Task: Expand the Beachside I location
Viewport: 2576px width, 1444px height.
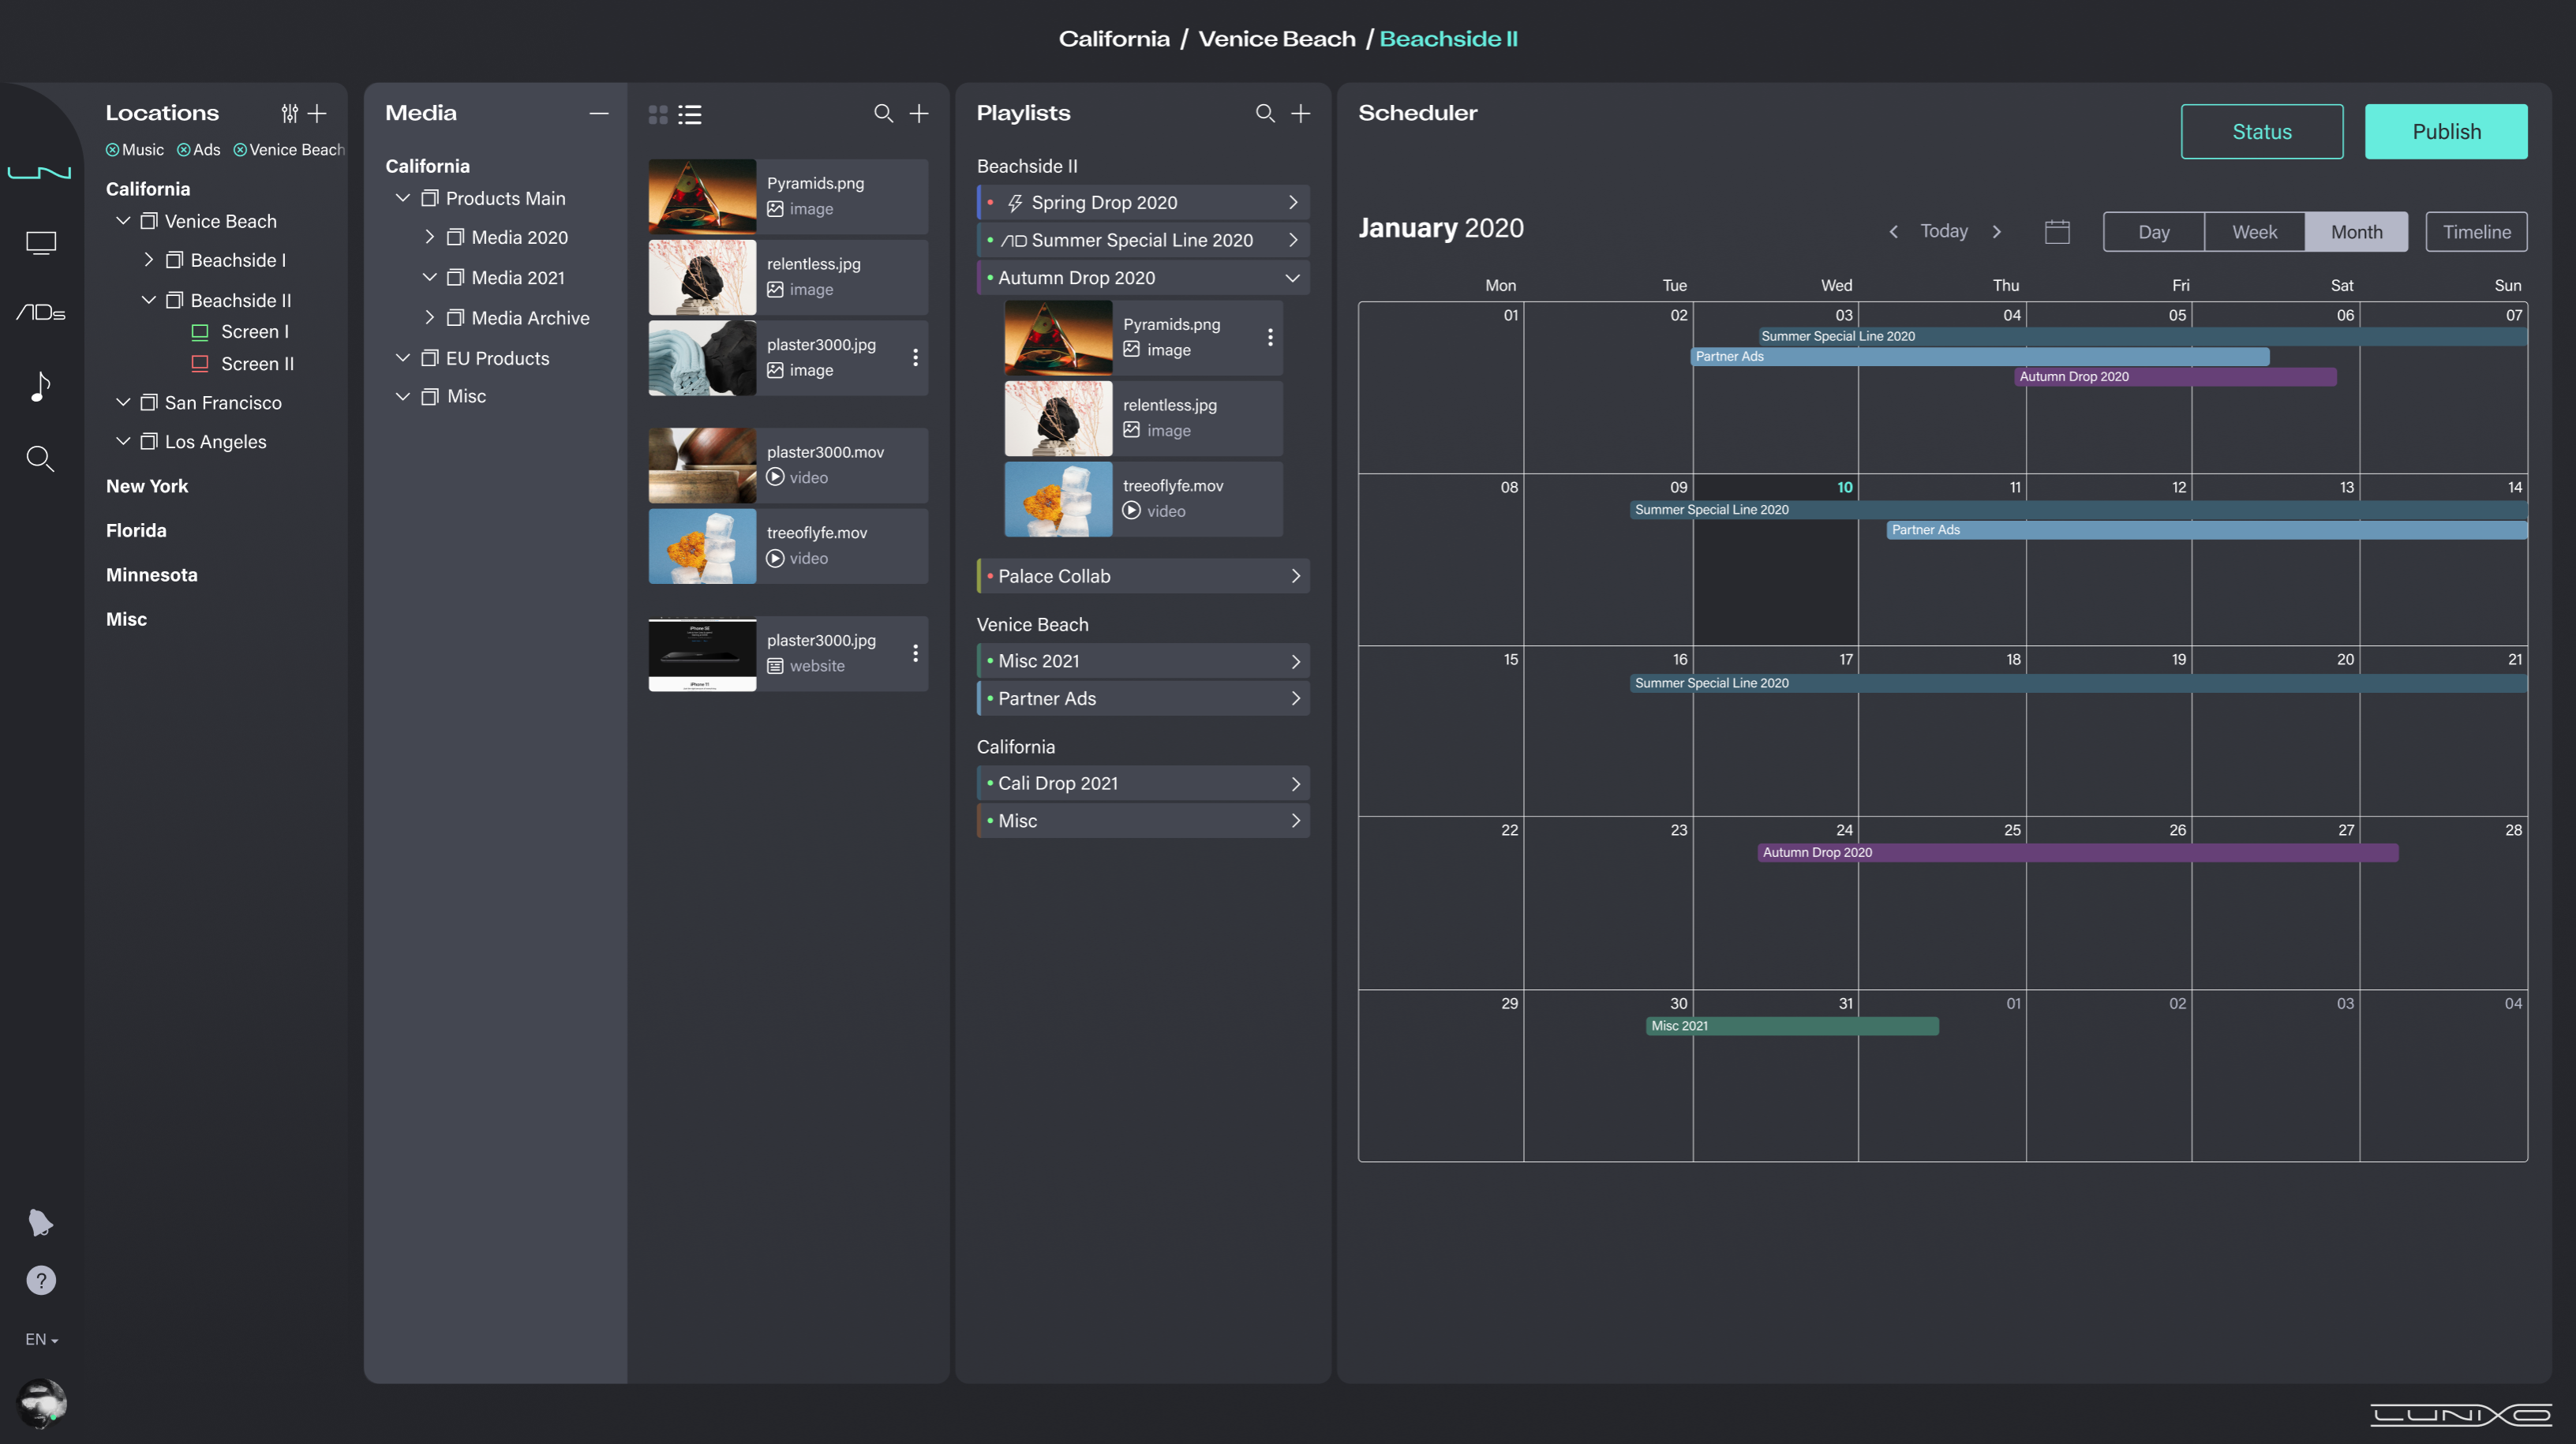Action: point(151,259)
